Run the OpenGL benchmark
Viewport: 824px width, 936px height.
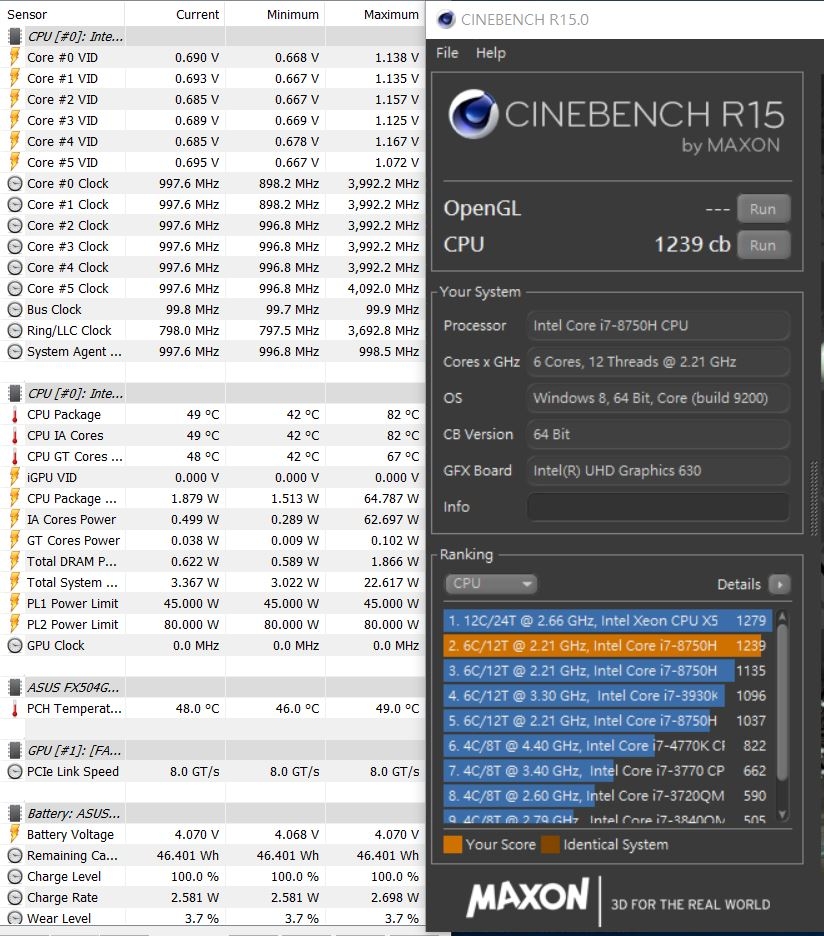point(763,209)
